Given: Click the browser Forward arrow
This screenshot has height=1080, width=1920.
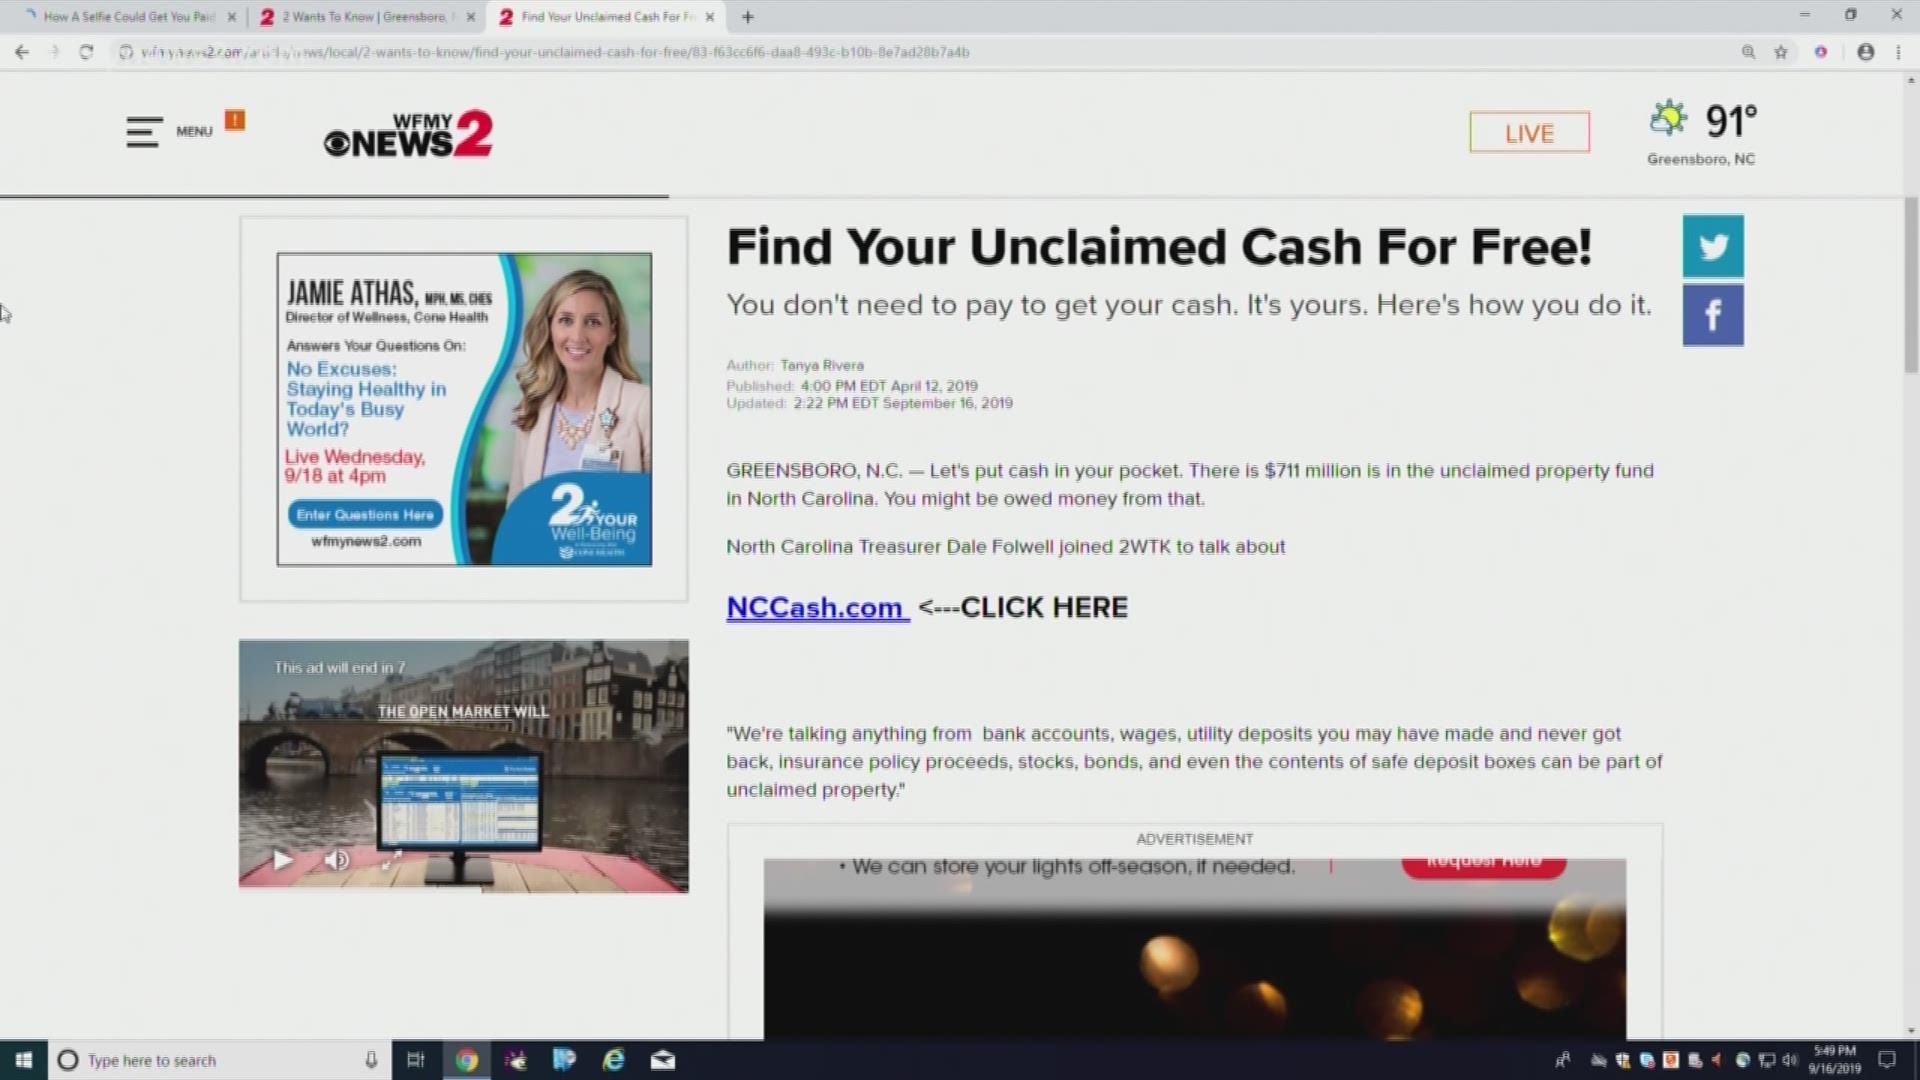Looking at the screenshot, I should [54, 52].
